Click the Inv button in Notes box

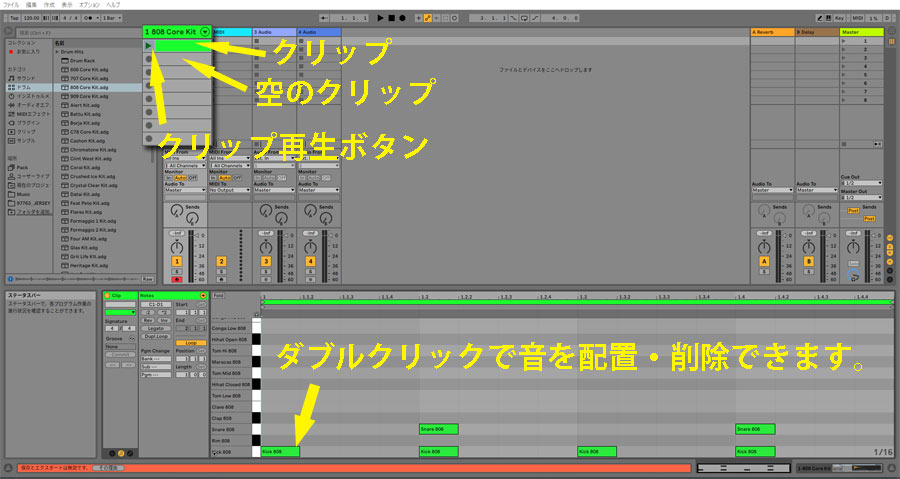coord(164,321)
